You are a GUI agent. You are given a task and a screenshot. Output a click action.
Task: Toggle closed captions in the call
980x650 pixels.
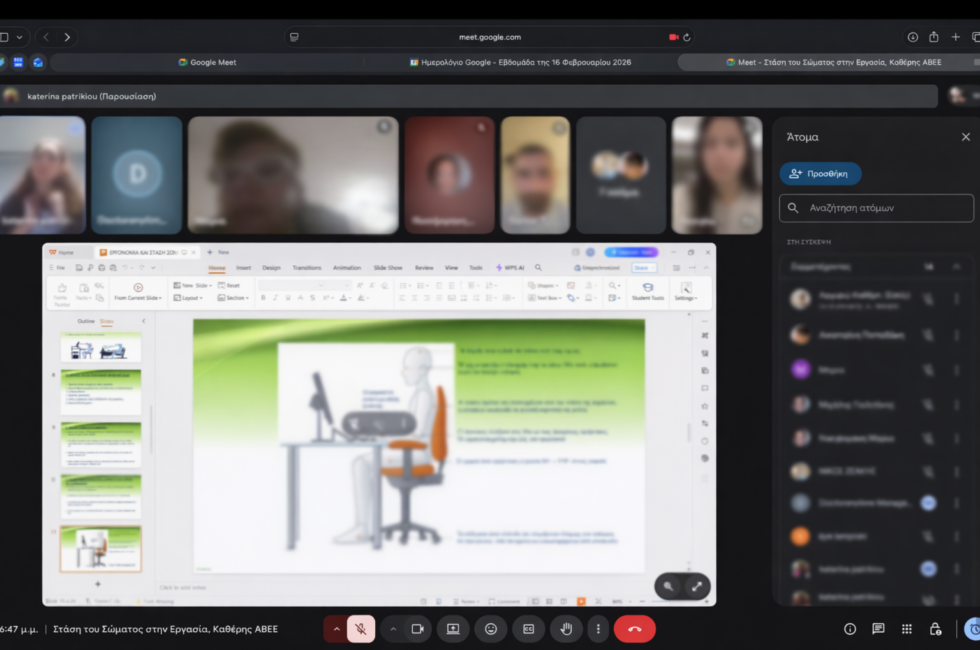tap(528, 629)
